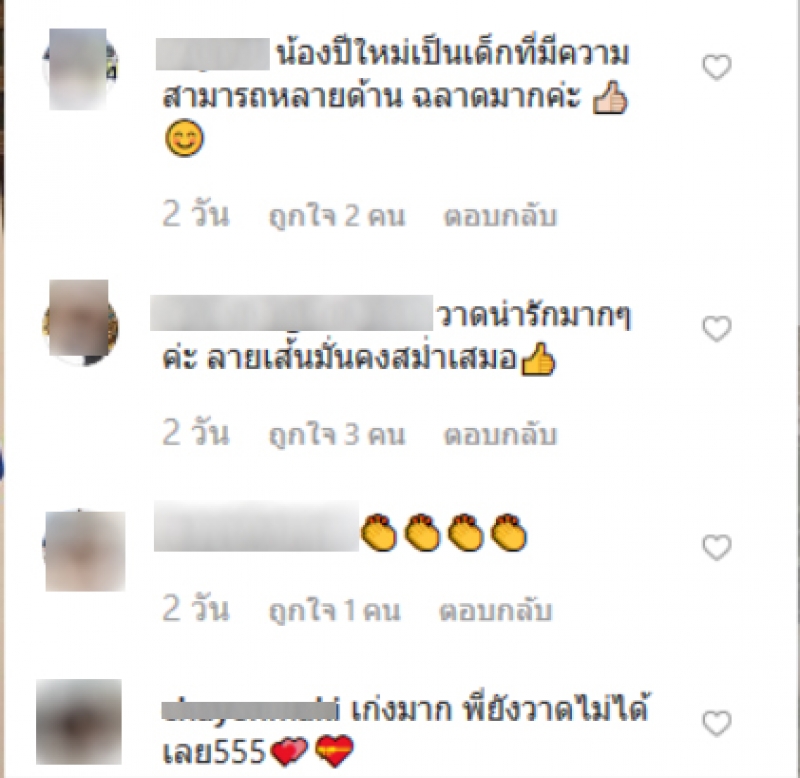Click the 2 วัน timestamp under ฉลาดมากค่ะ comment
This screenshot has width=800, height=778.
coord(196,213)
